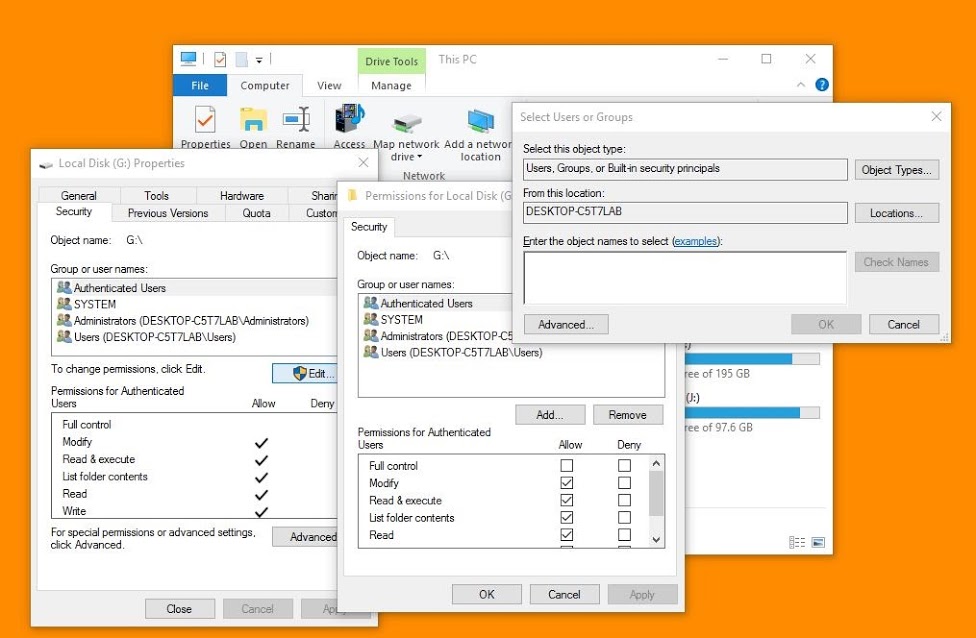Switch to details view in status bar

[x=797, y=542]
